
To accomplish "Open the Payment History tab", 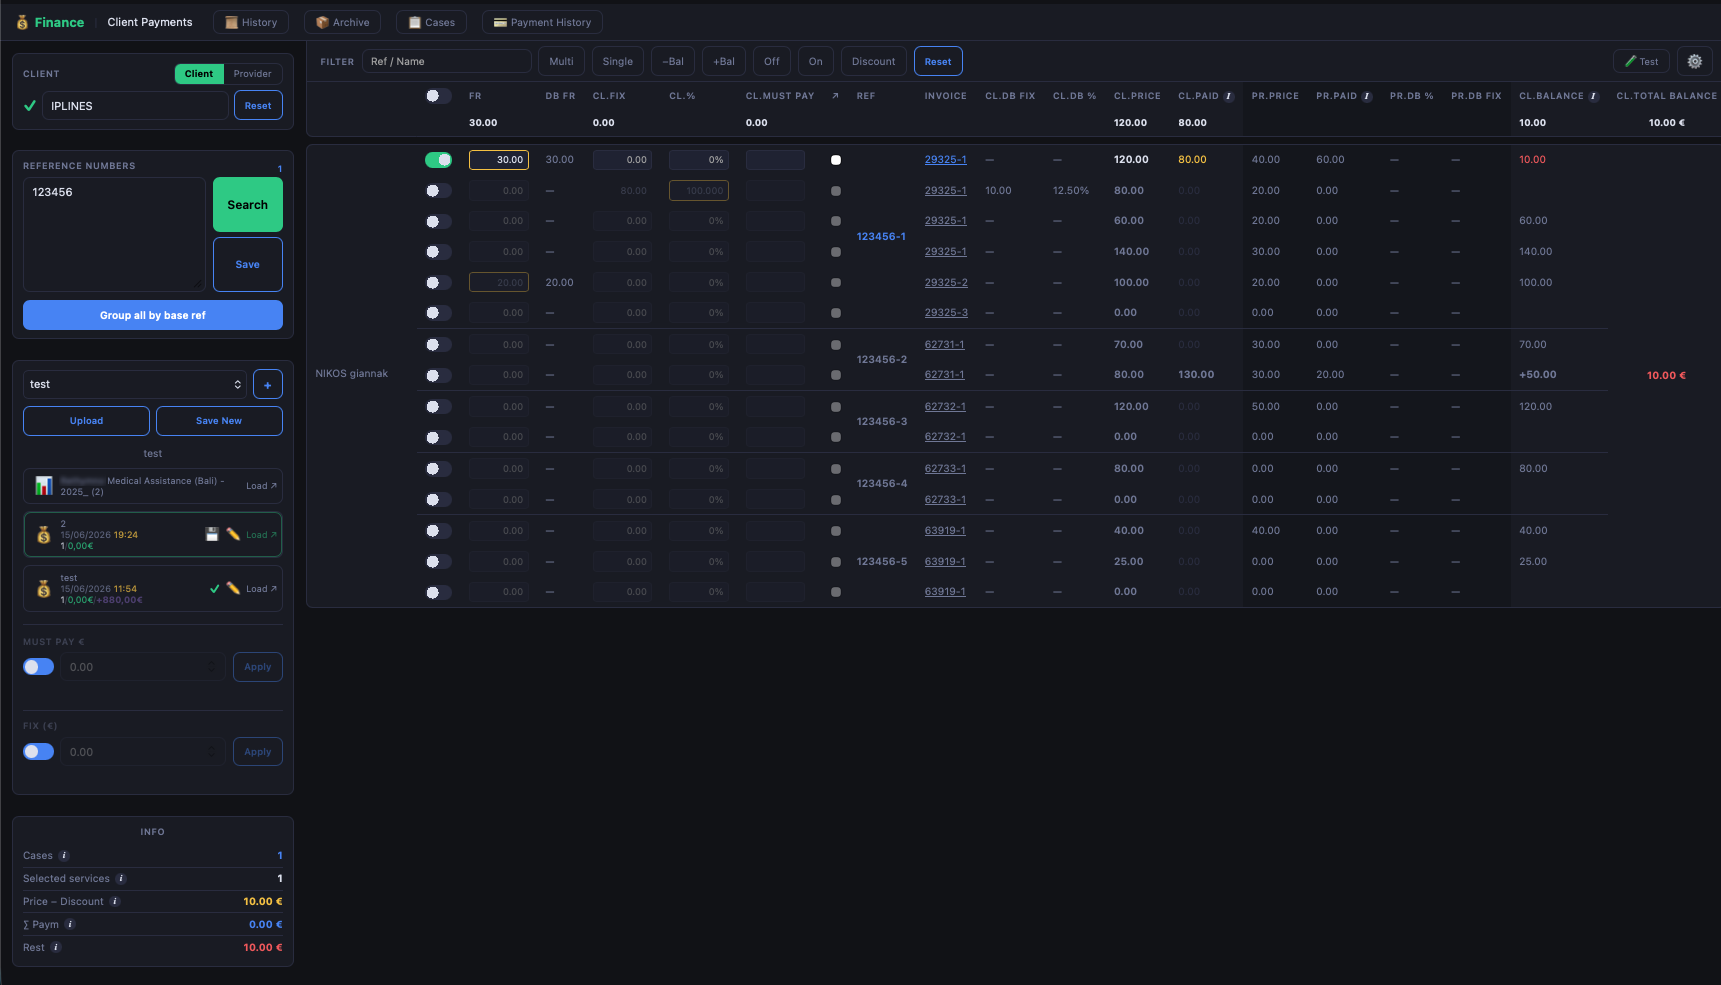I will tap(542, 22).
